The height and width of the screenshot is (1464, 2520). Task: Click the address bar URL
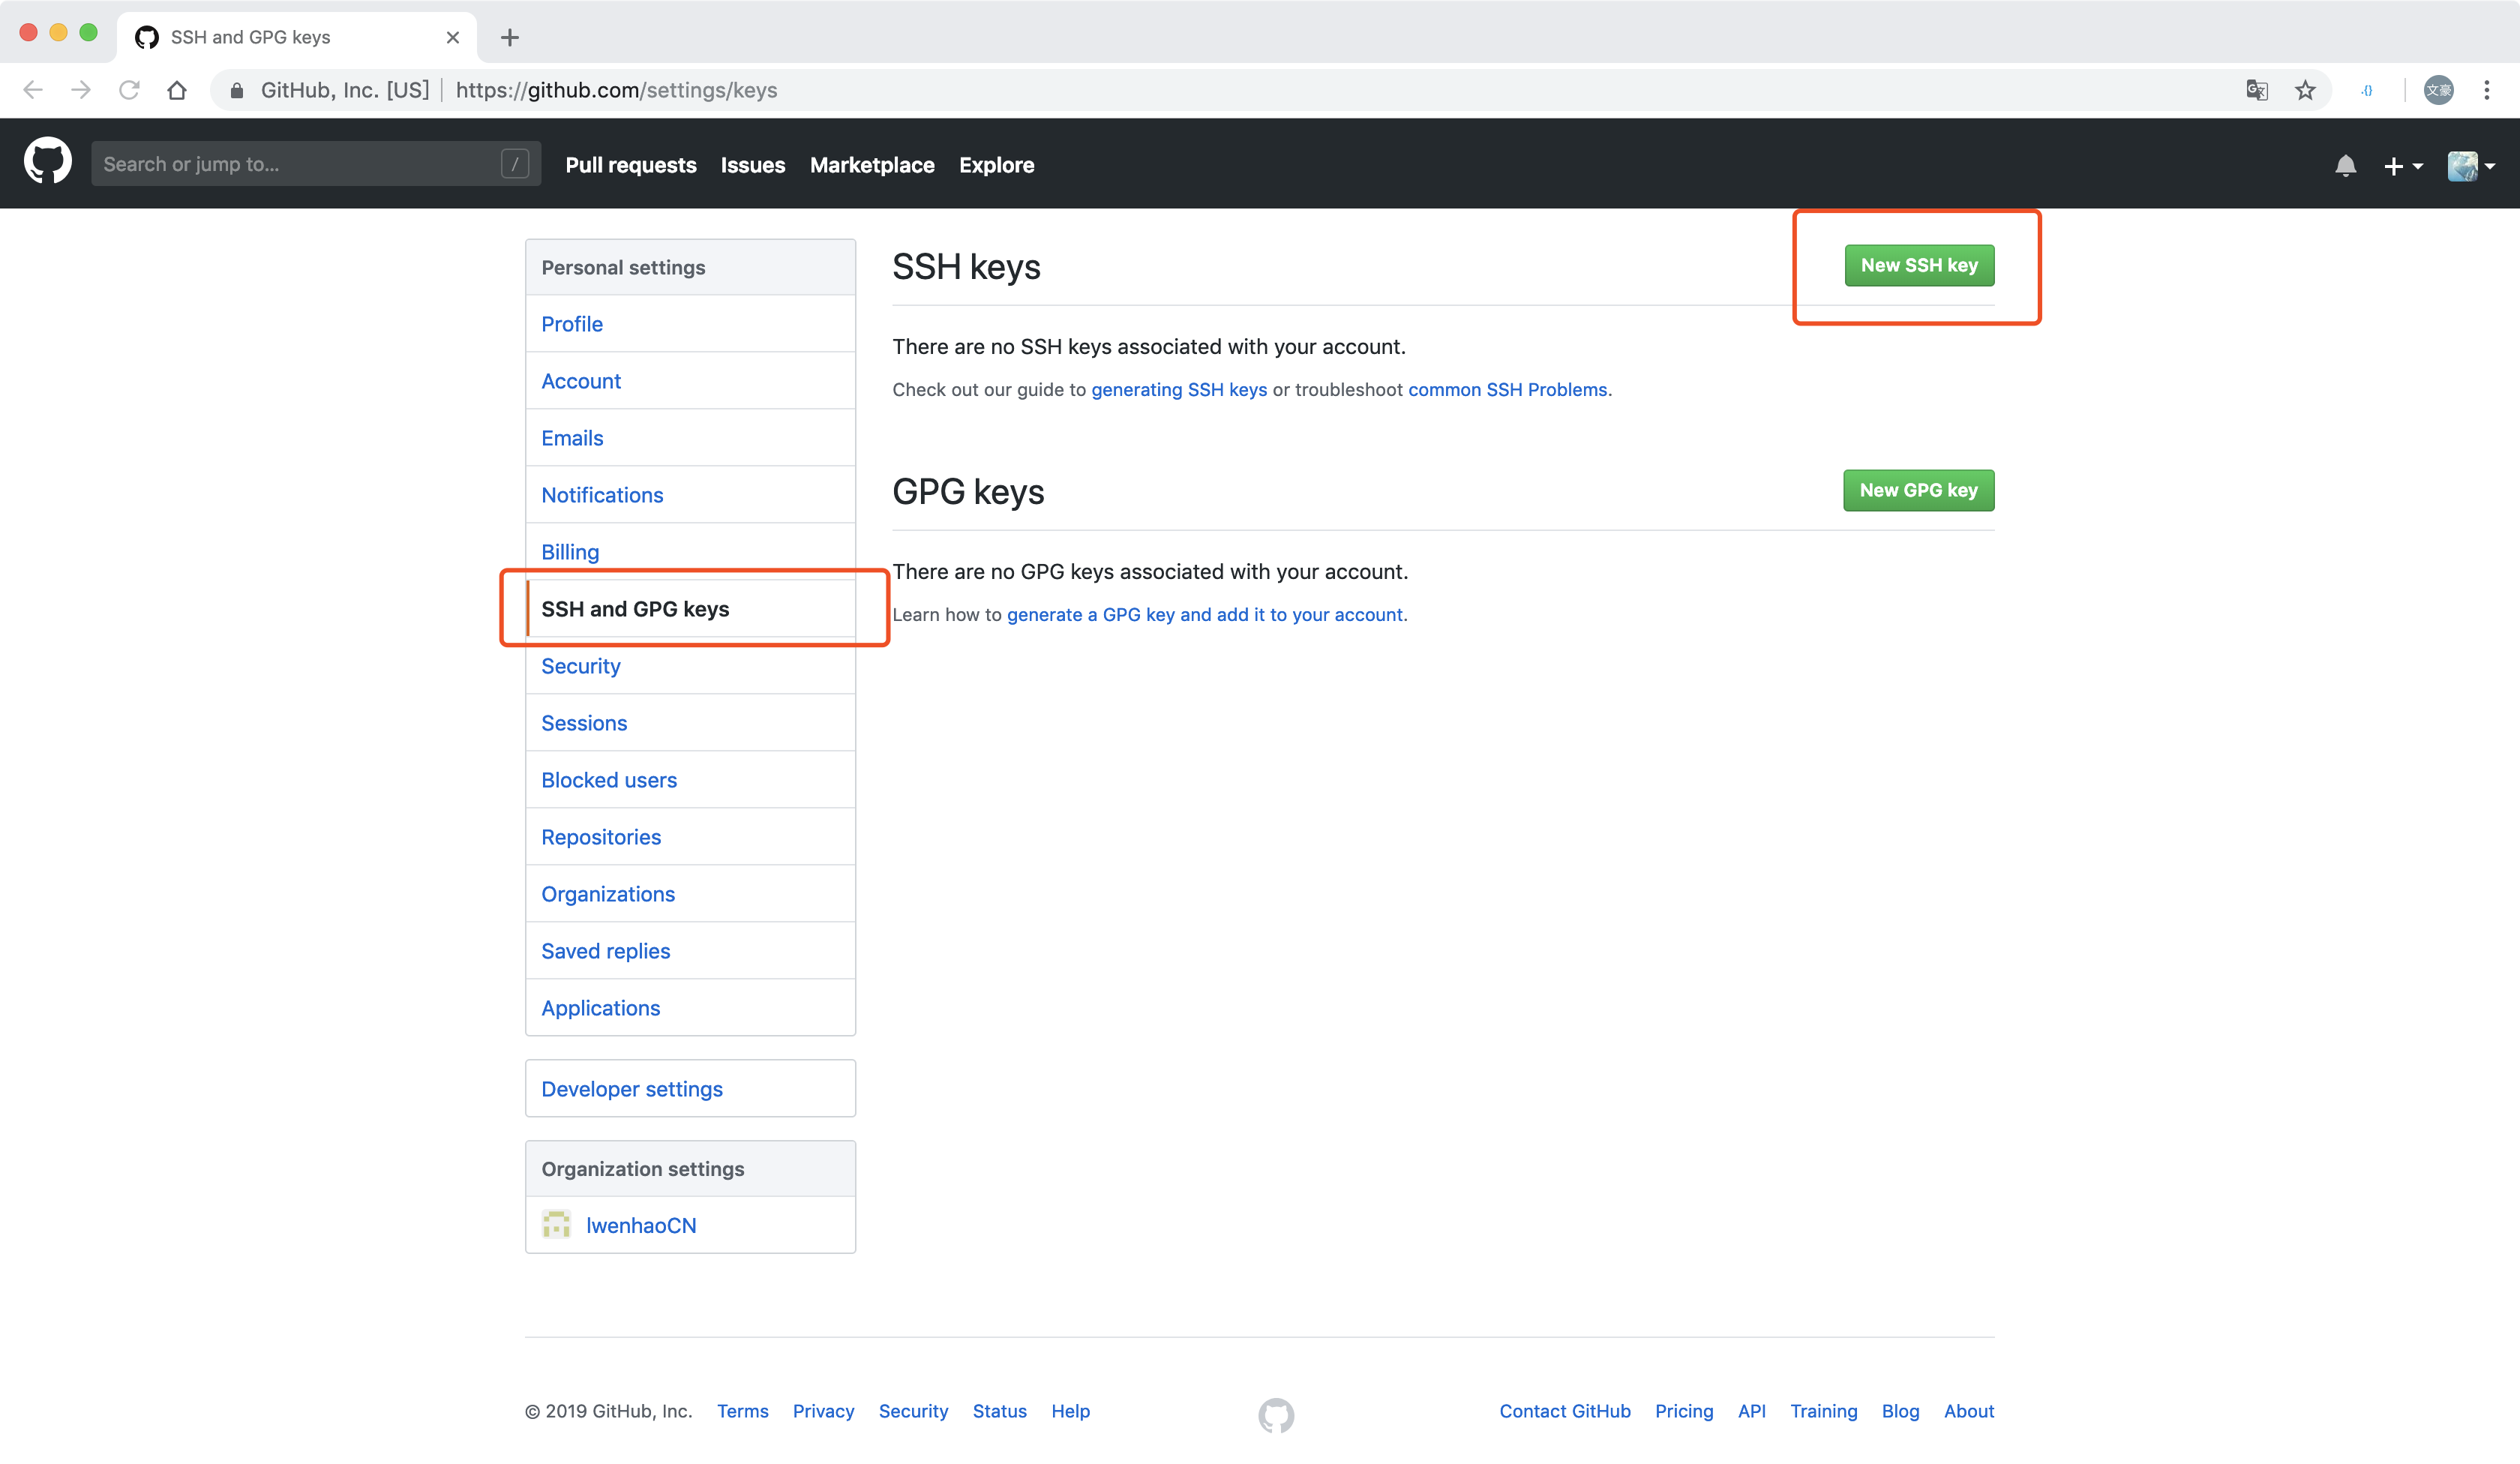click(x=616, y=90)
